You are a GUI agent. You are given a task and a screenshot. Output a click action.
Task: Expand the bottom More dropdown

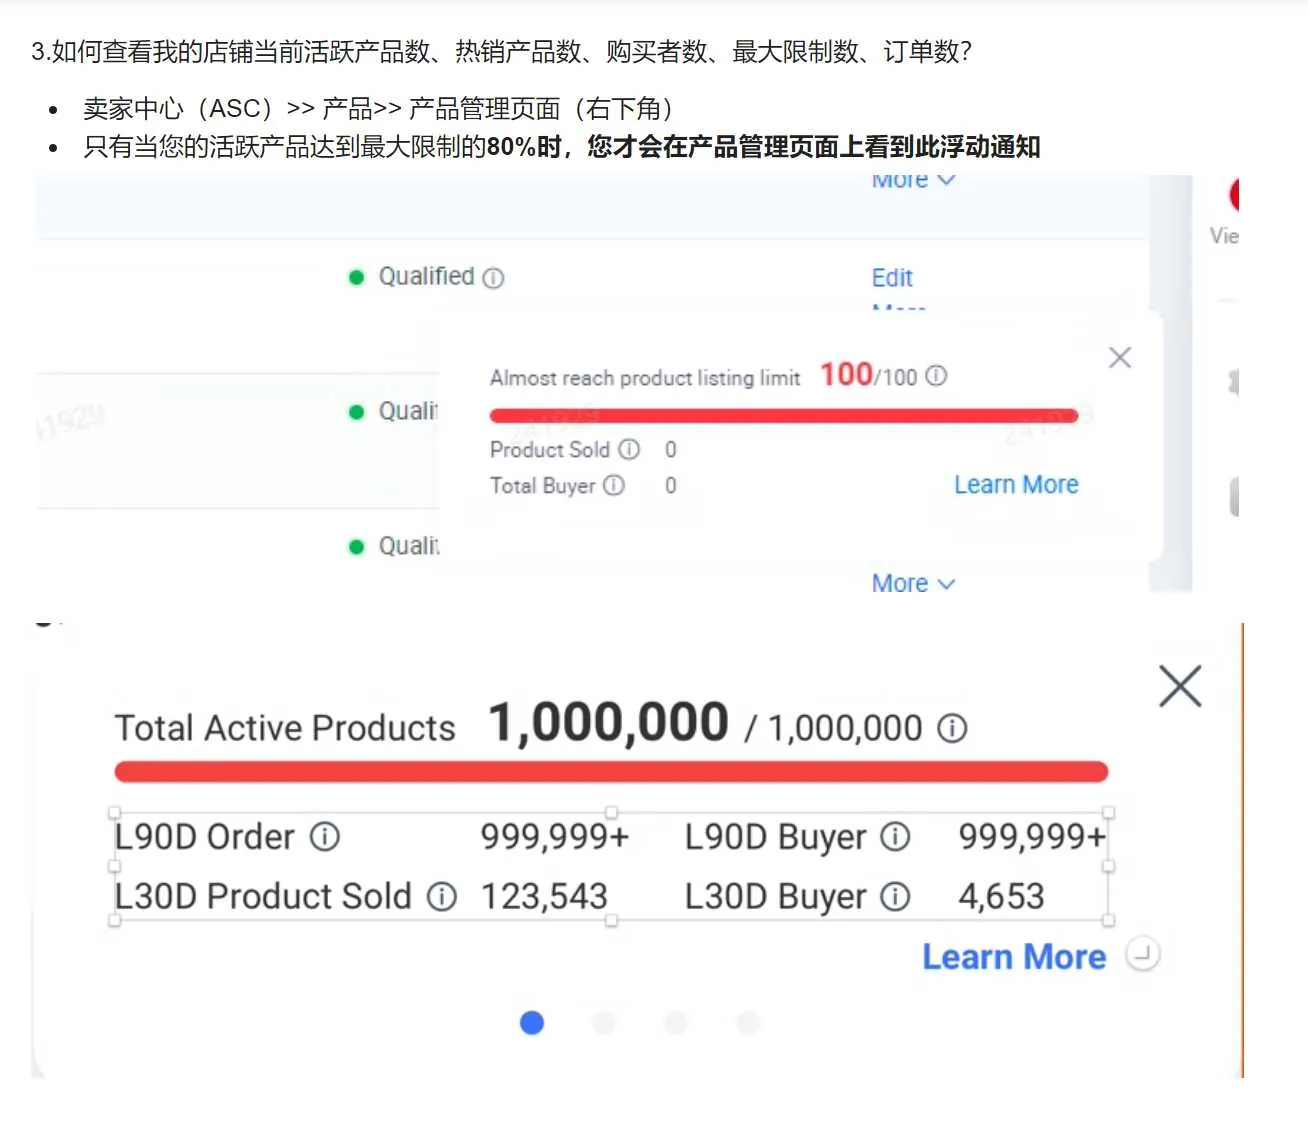point(912,582)
